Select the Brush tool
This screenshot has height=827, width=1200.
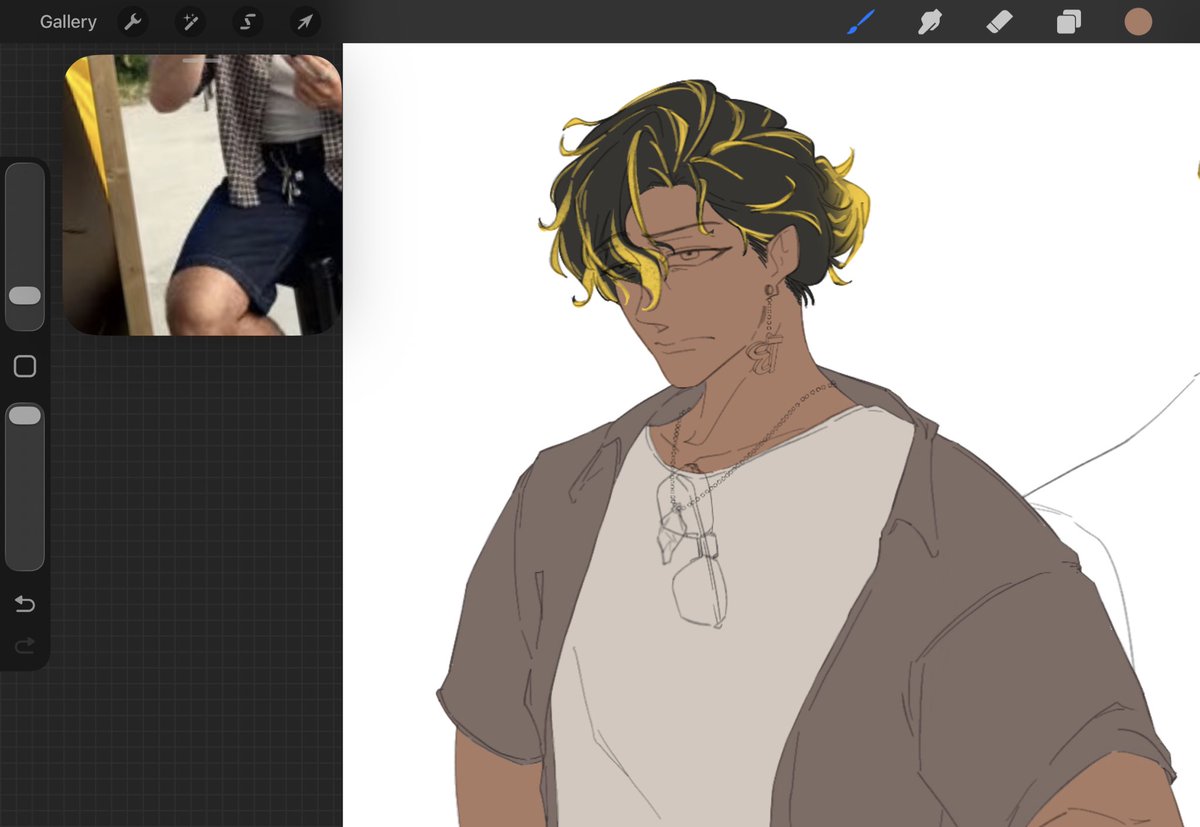pyautogui.click(x=860, y=22)
